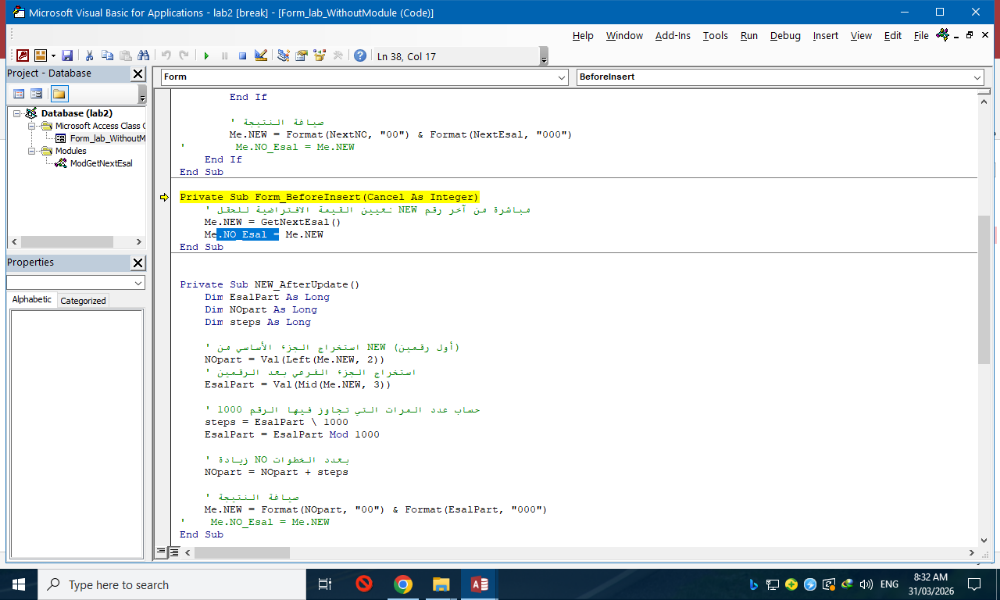Click the Reset (stop) toolbar icon
The width and height of the screenshot is (1000, 600).
[x=242, y=56]
